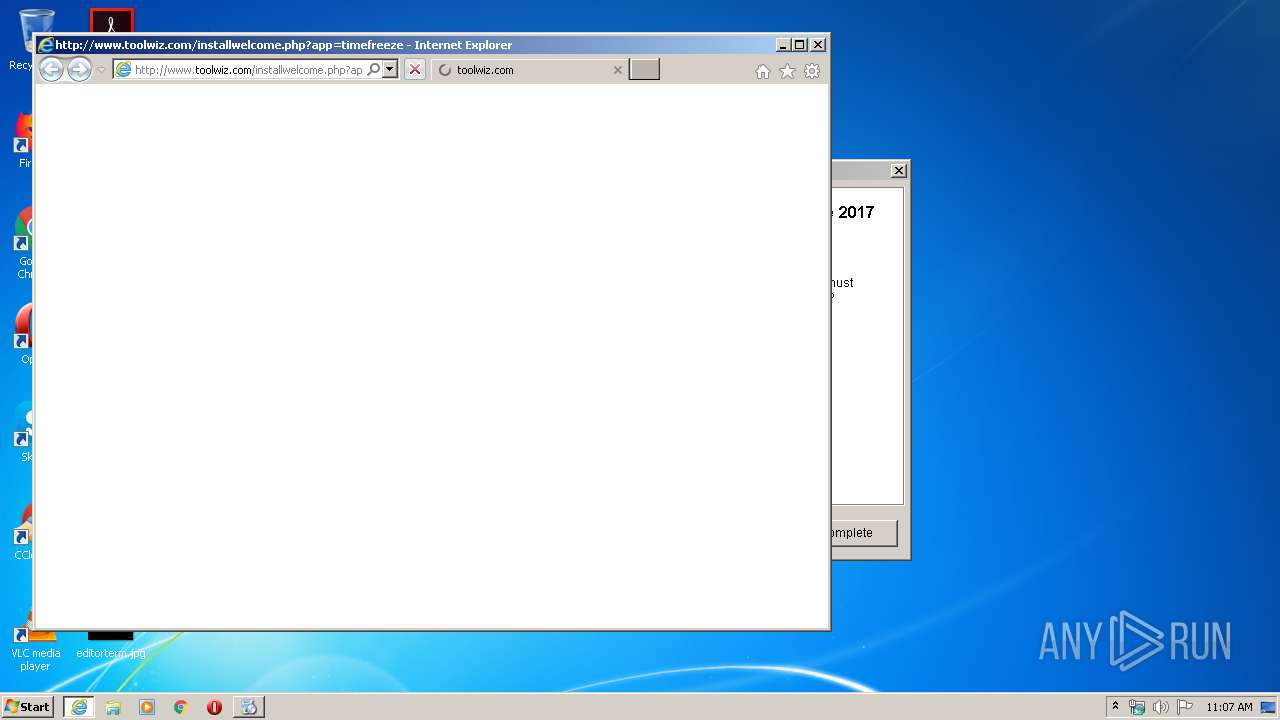1280x720 pixels.
Task: Open the Start menu
Action: pos(28,707)
